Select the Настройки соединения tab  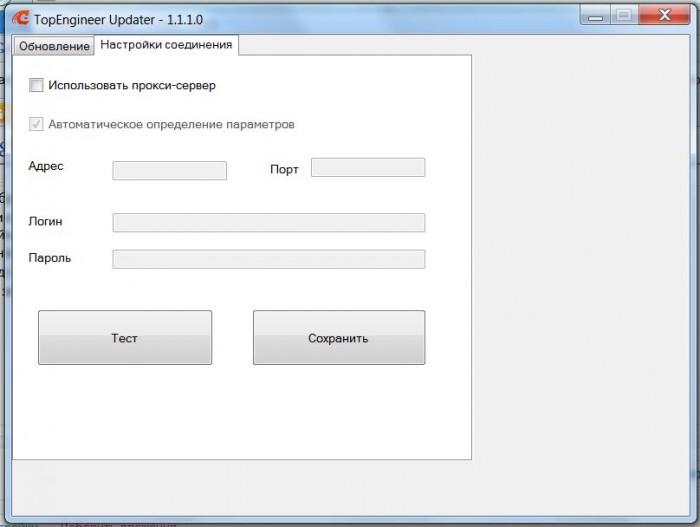tap(166, 45)
